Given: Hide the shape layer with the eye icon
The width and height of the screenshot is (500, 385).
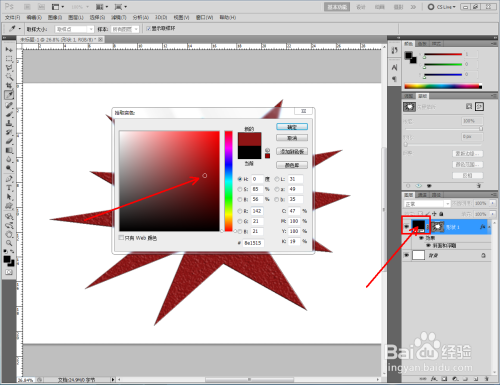Looking at the screenshot, I should coord(406,227).
